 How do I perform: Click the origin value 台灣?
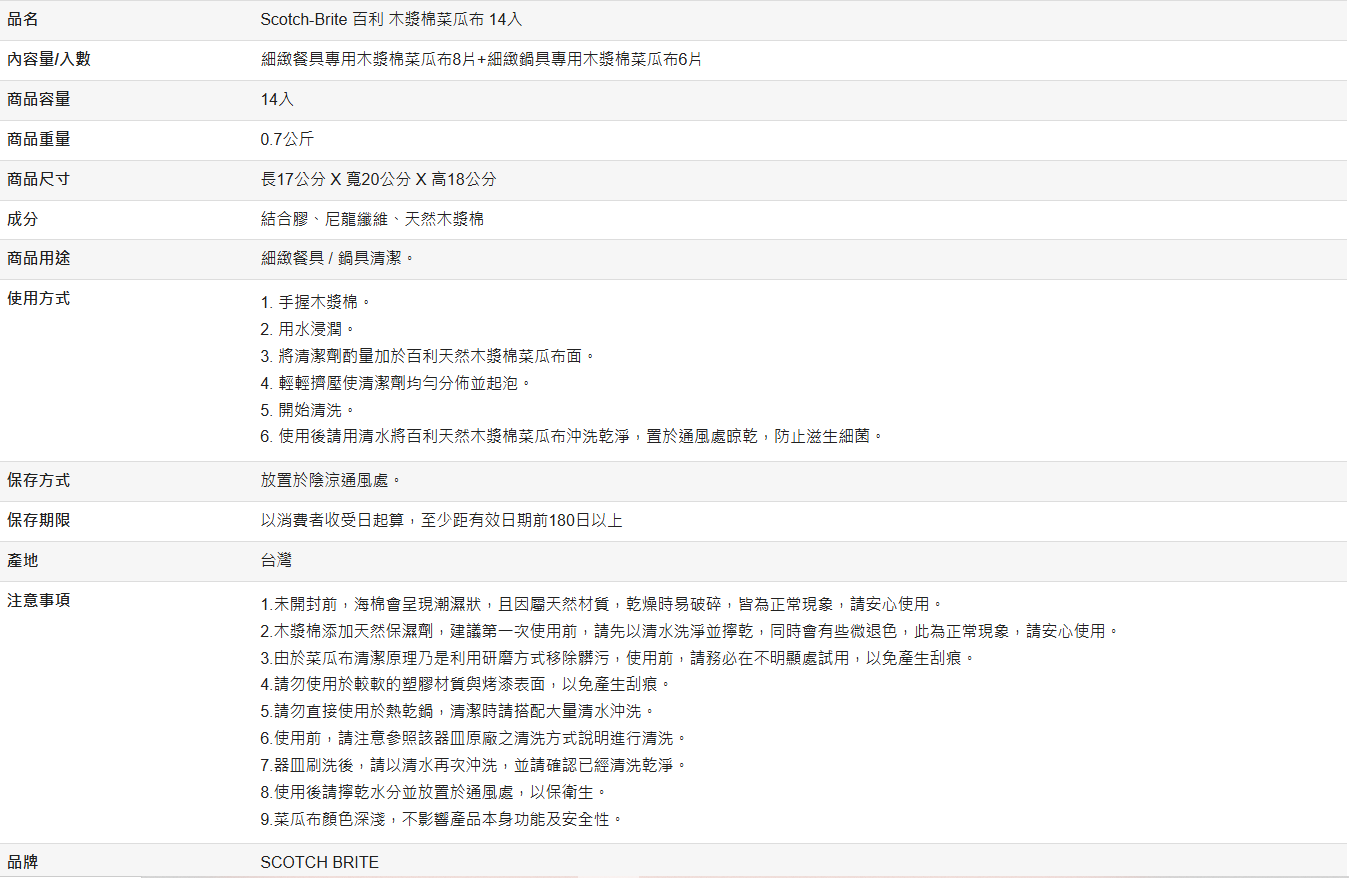pos(276,560)
